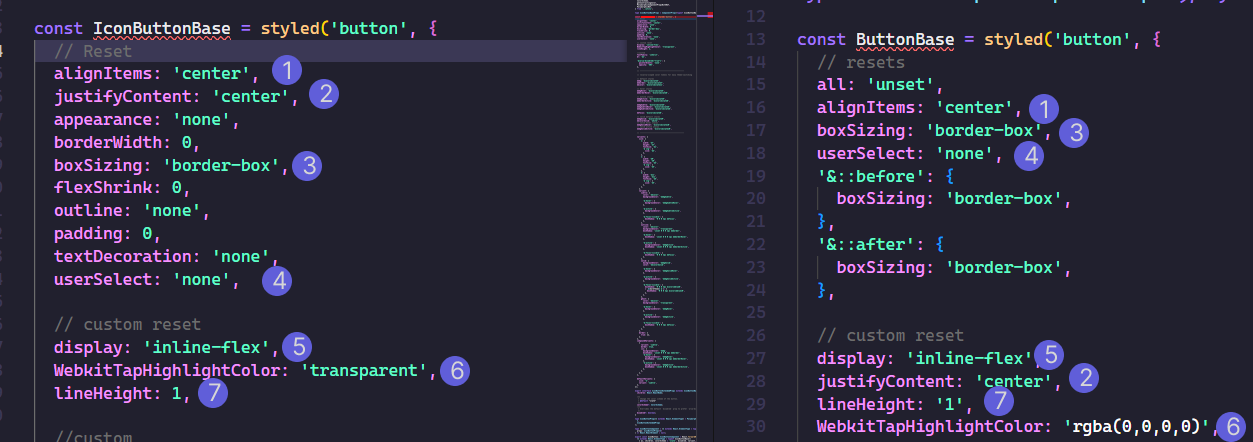
Task: Click boxSizing on line 23 inside '&::after'
Action: [x=881, y=268]
